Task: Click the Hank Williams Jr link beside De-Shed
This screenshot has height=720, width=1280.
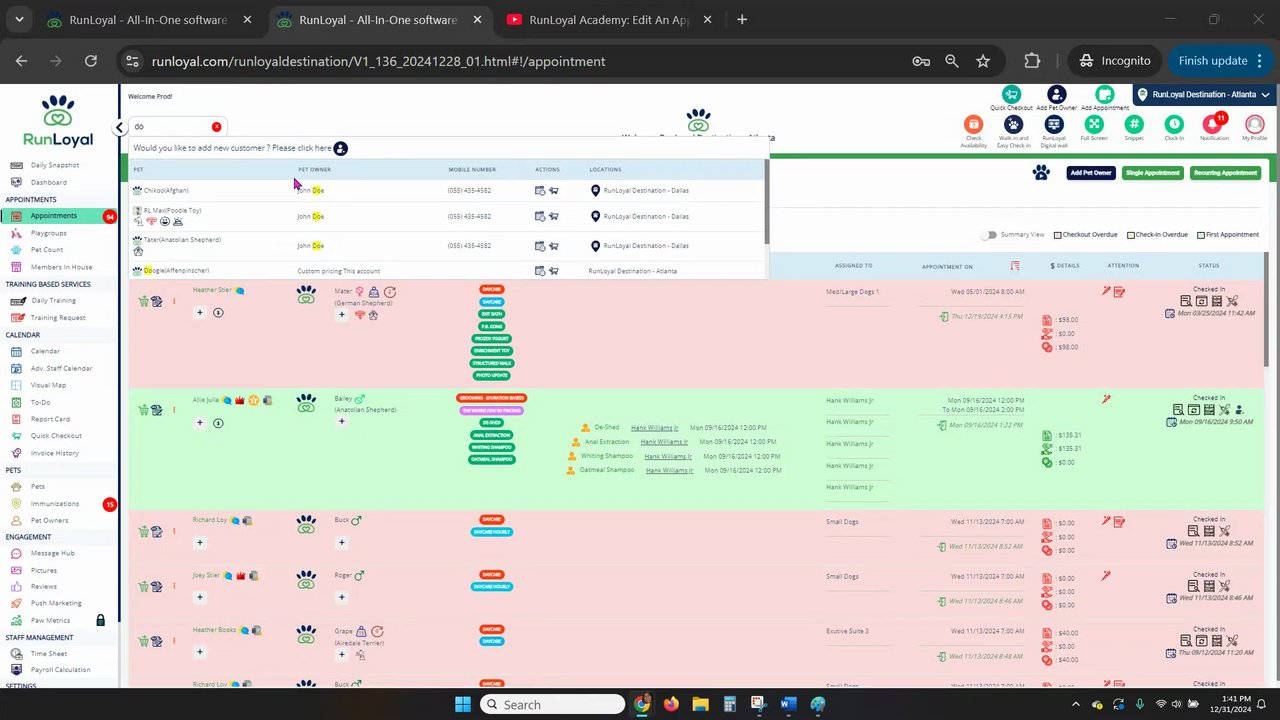Action: 654,428
